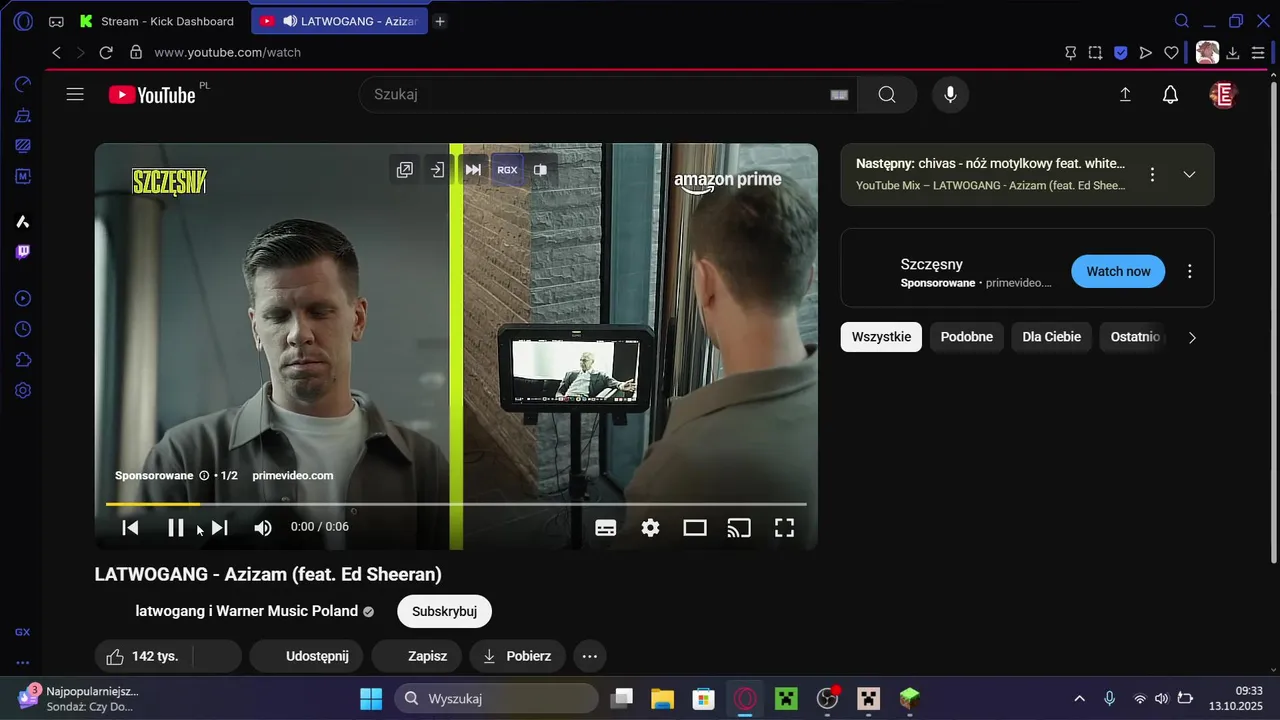Take a snapshot with toolbar icon
This screenshot has width=1280, height=720.
(x=1096, y=53)
